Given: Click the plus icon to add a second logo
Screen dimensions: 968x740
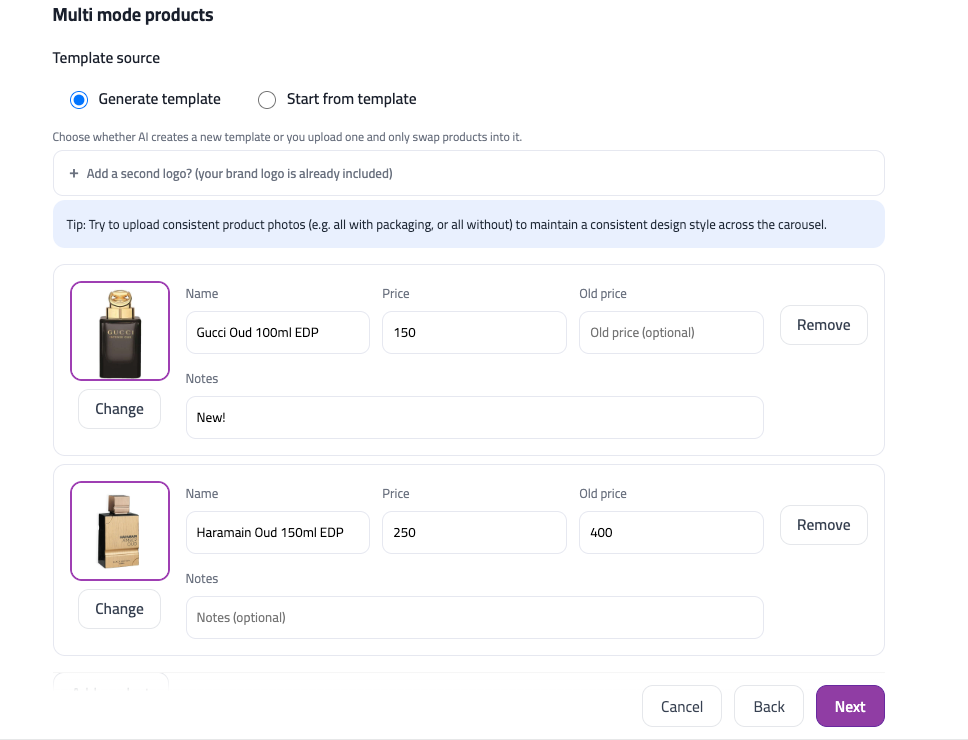Looking at the screenshot, I should tap(73, 173).
